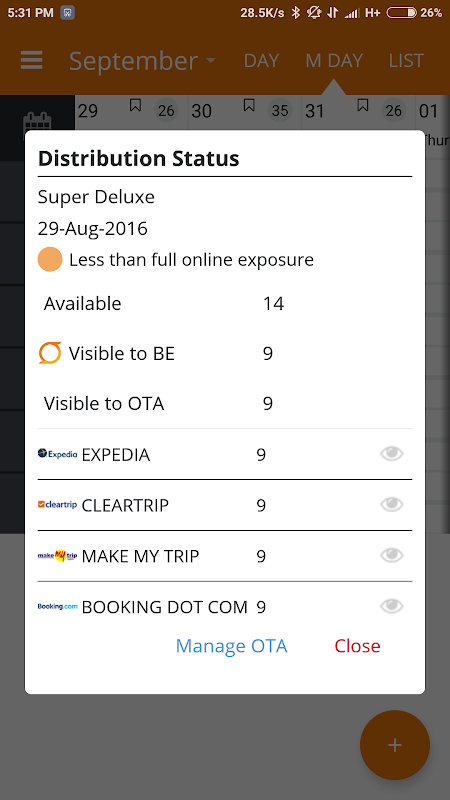The image size is (450, 800).
Task: Toggle the EXPEDIA visibility eye icon
Action: coord(392,454)
